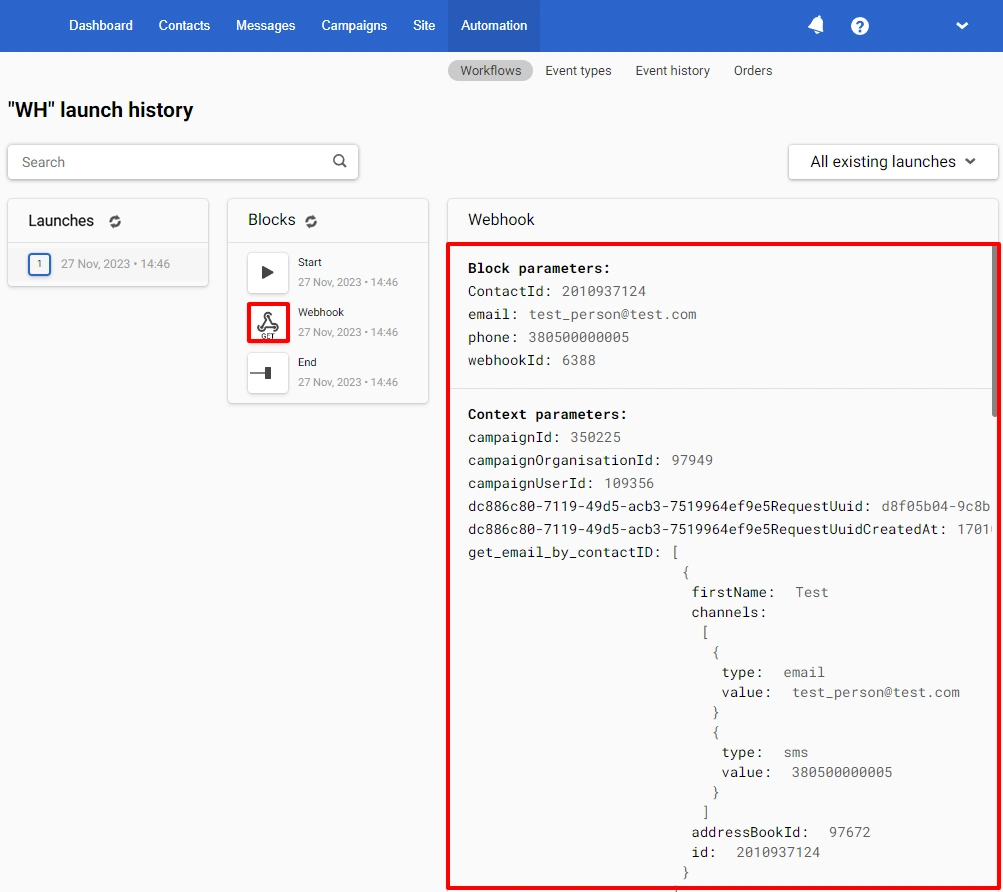This screenshot has height=892, width=1003.
Task: Open the All existing launches dropdown
Action: pos(893,162)
